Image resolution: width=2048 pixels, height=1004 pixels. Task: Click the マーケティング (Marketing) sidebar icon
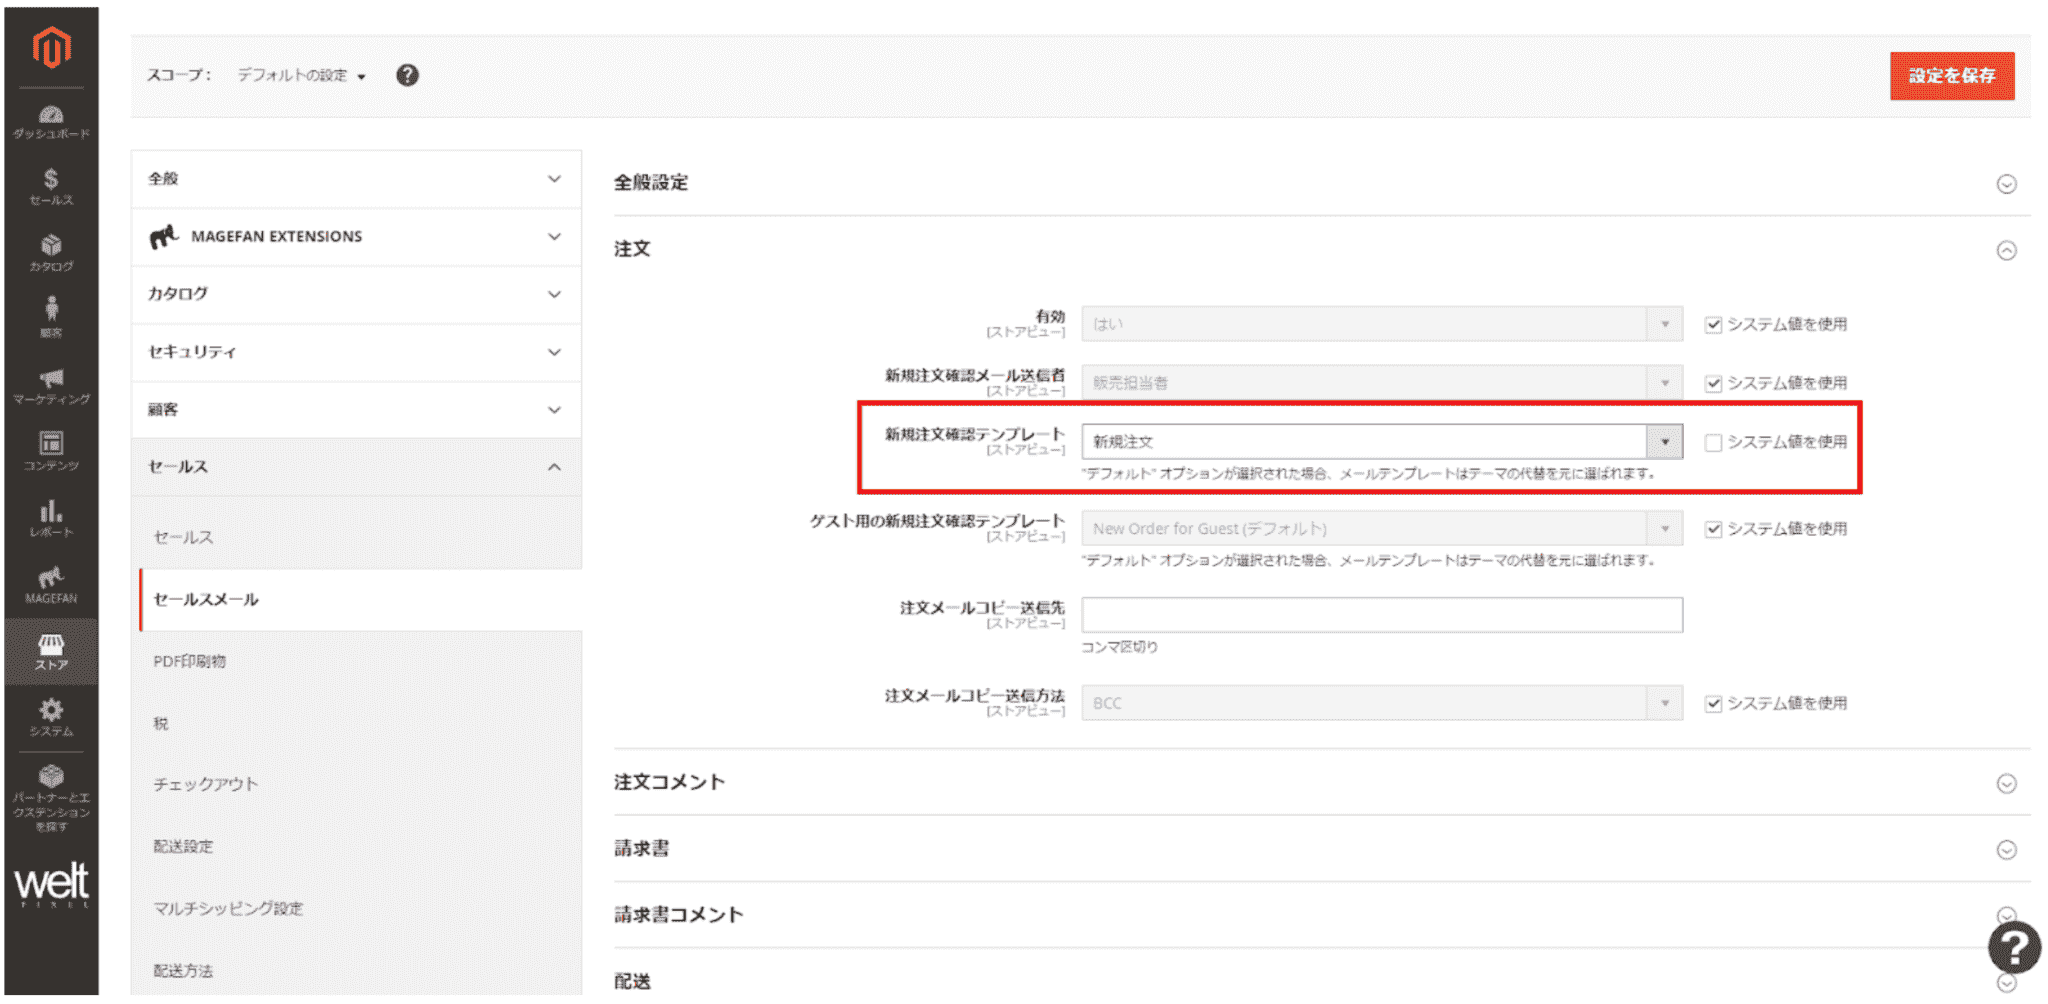51,385
